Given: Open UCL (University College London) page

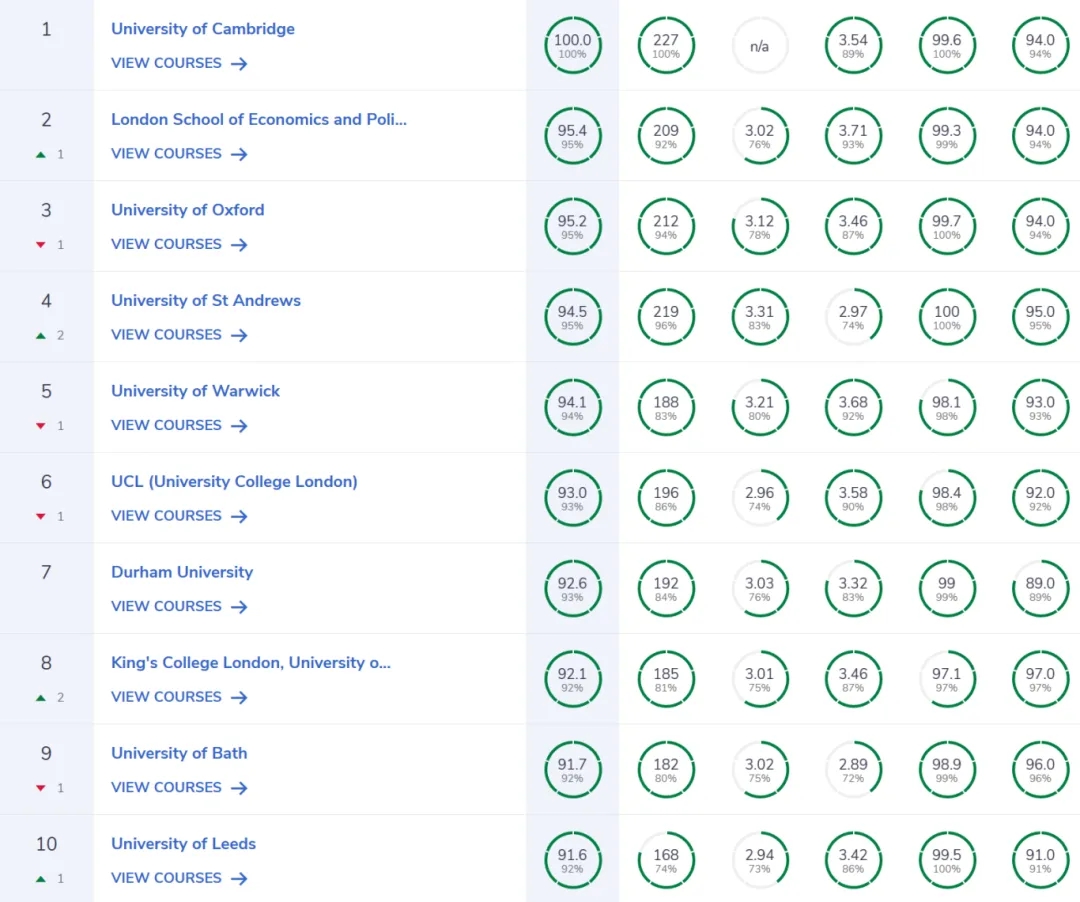Looking at the screenshot, I should click(234, 481).
